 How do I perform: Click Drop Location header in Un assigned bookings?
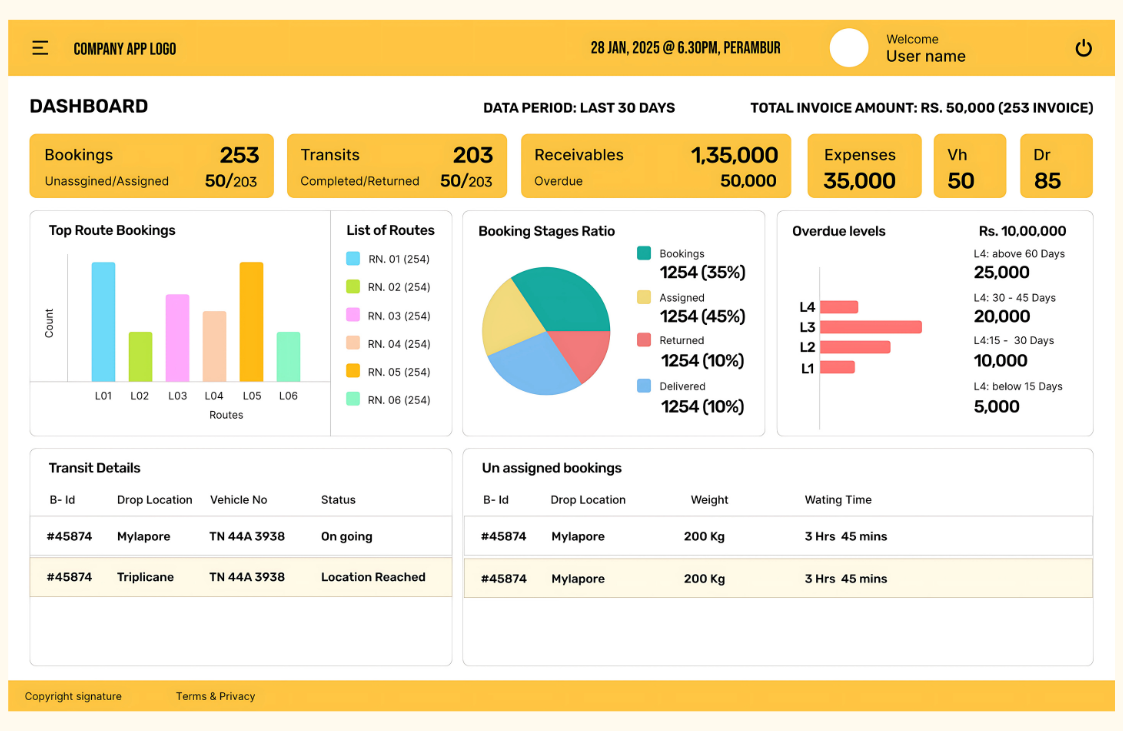[x=588, y=500]
